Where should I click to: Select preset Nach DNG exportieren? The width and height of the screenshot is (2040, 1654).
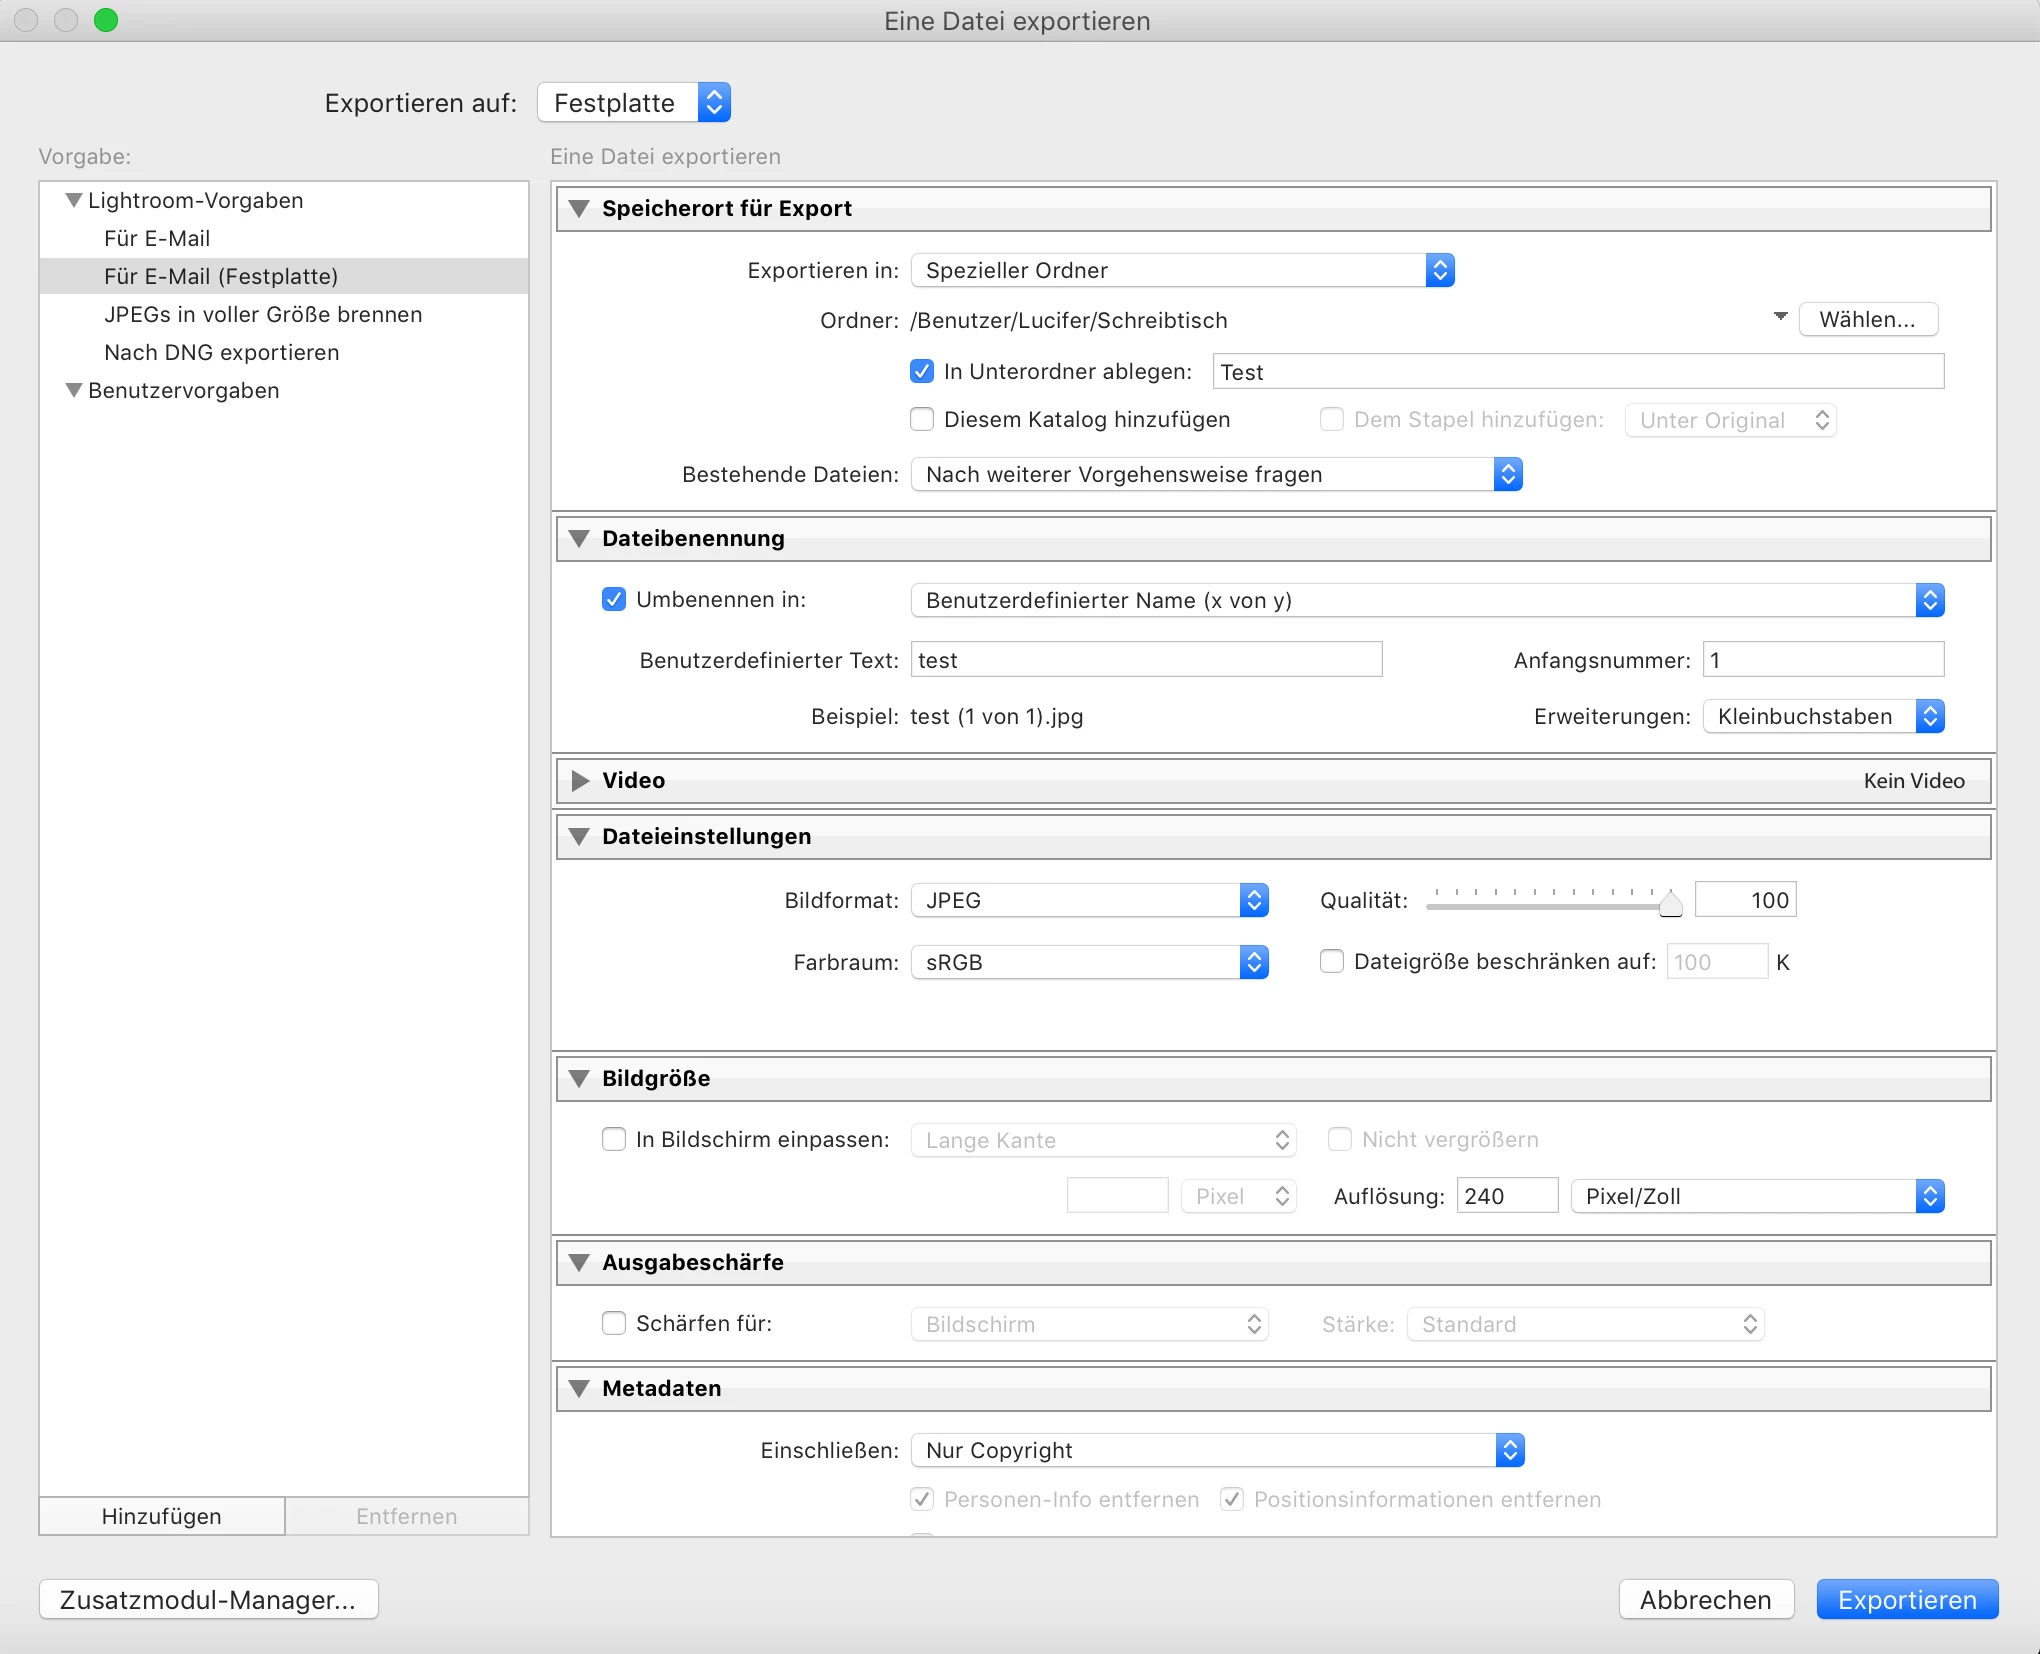click(x=222, y=353)
